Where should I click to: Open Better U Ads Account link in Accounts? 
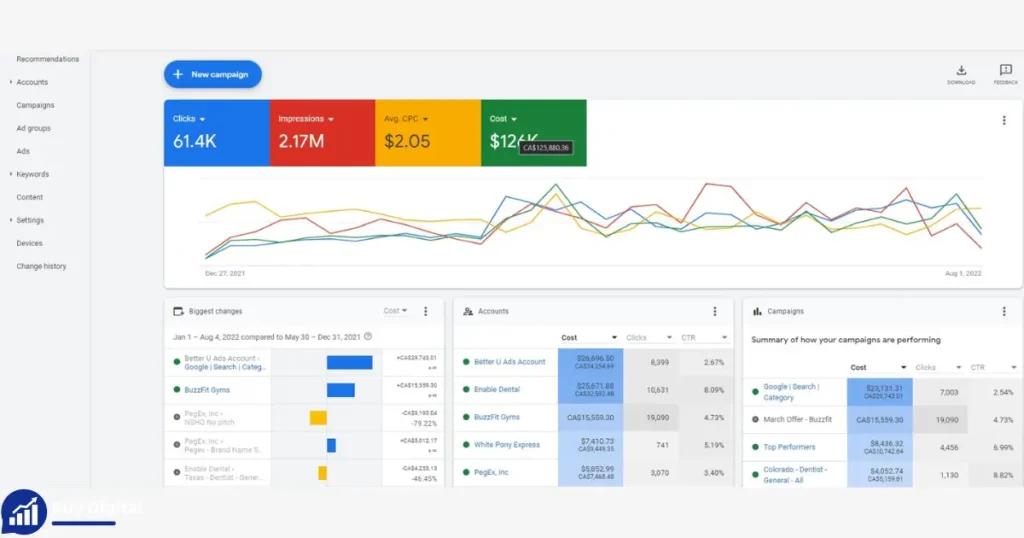pos(509,362)
